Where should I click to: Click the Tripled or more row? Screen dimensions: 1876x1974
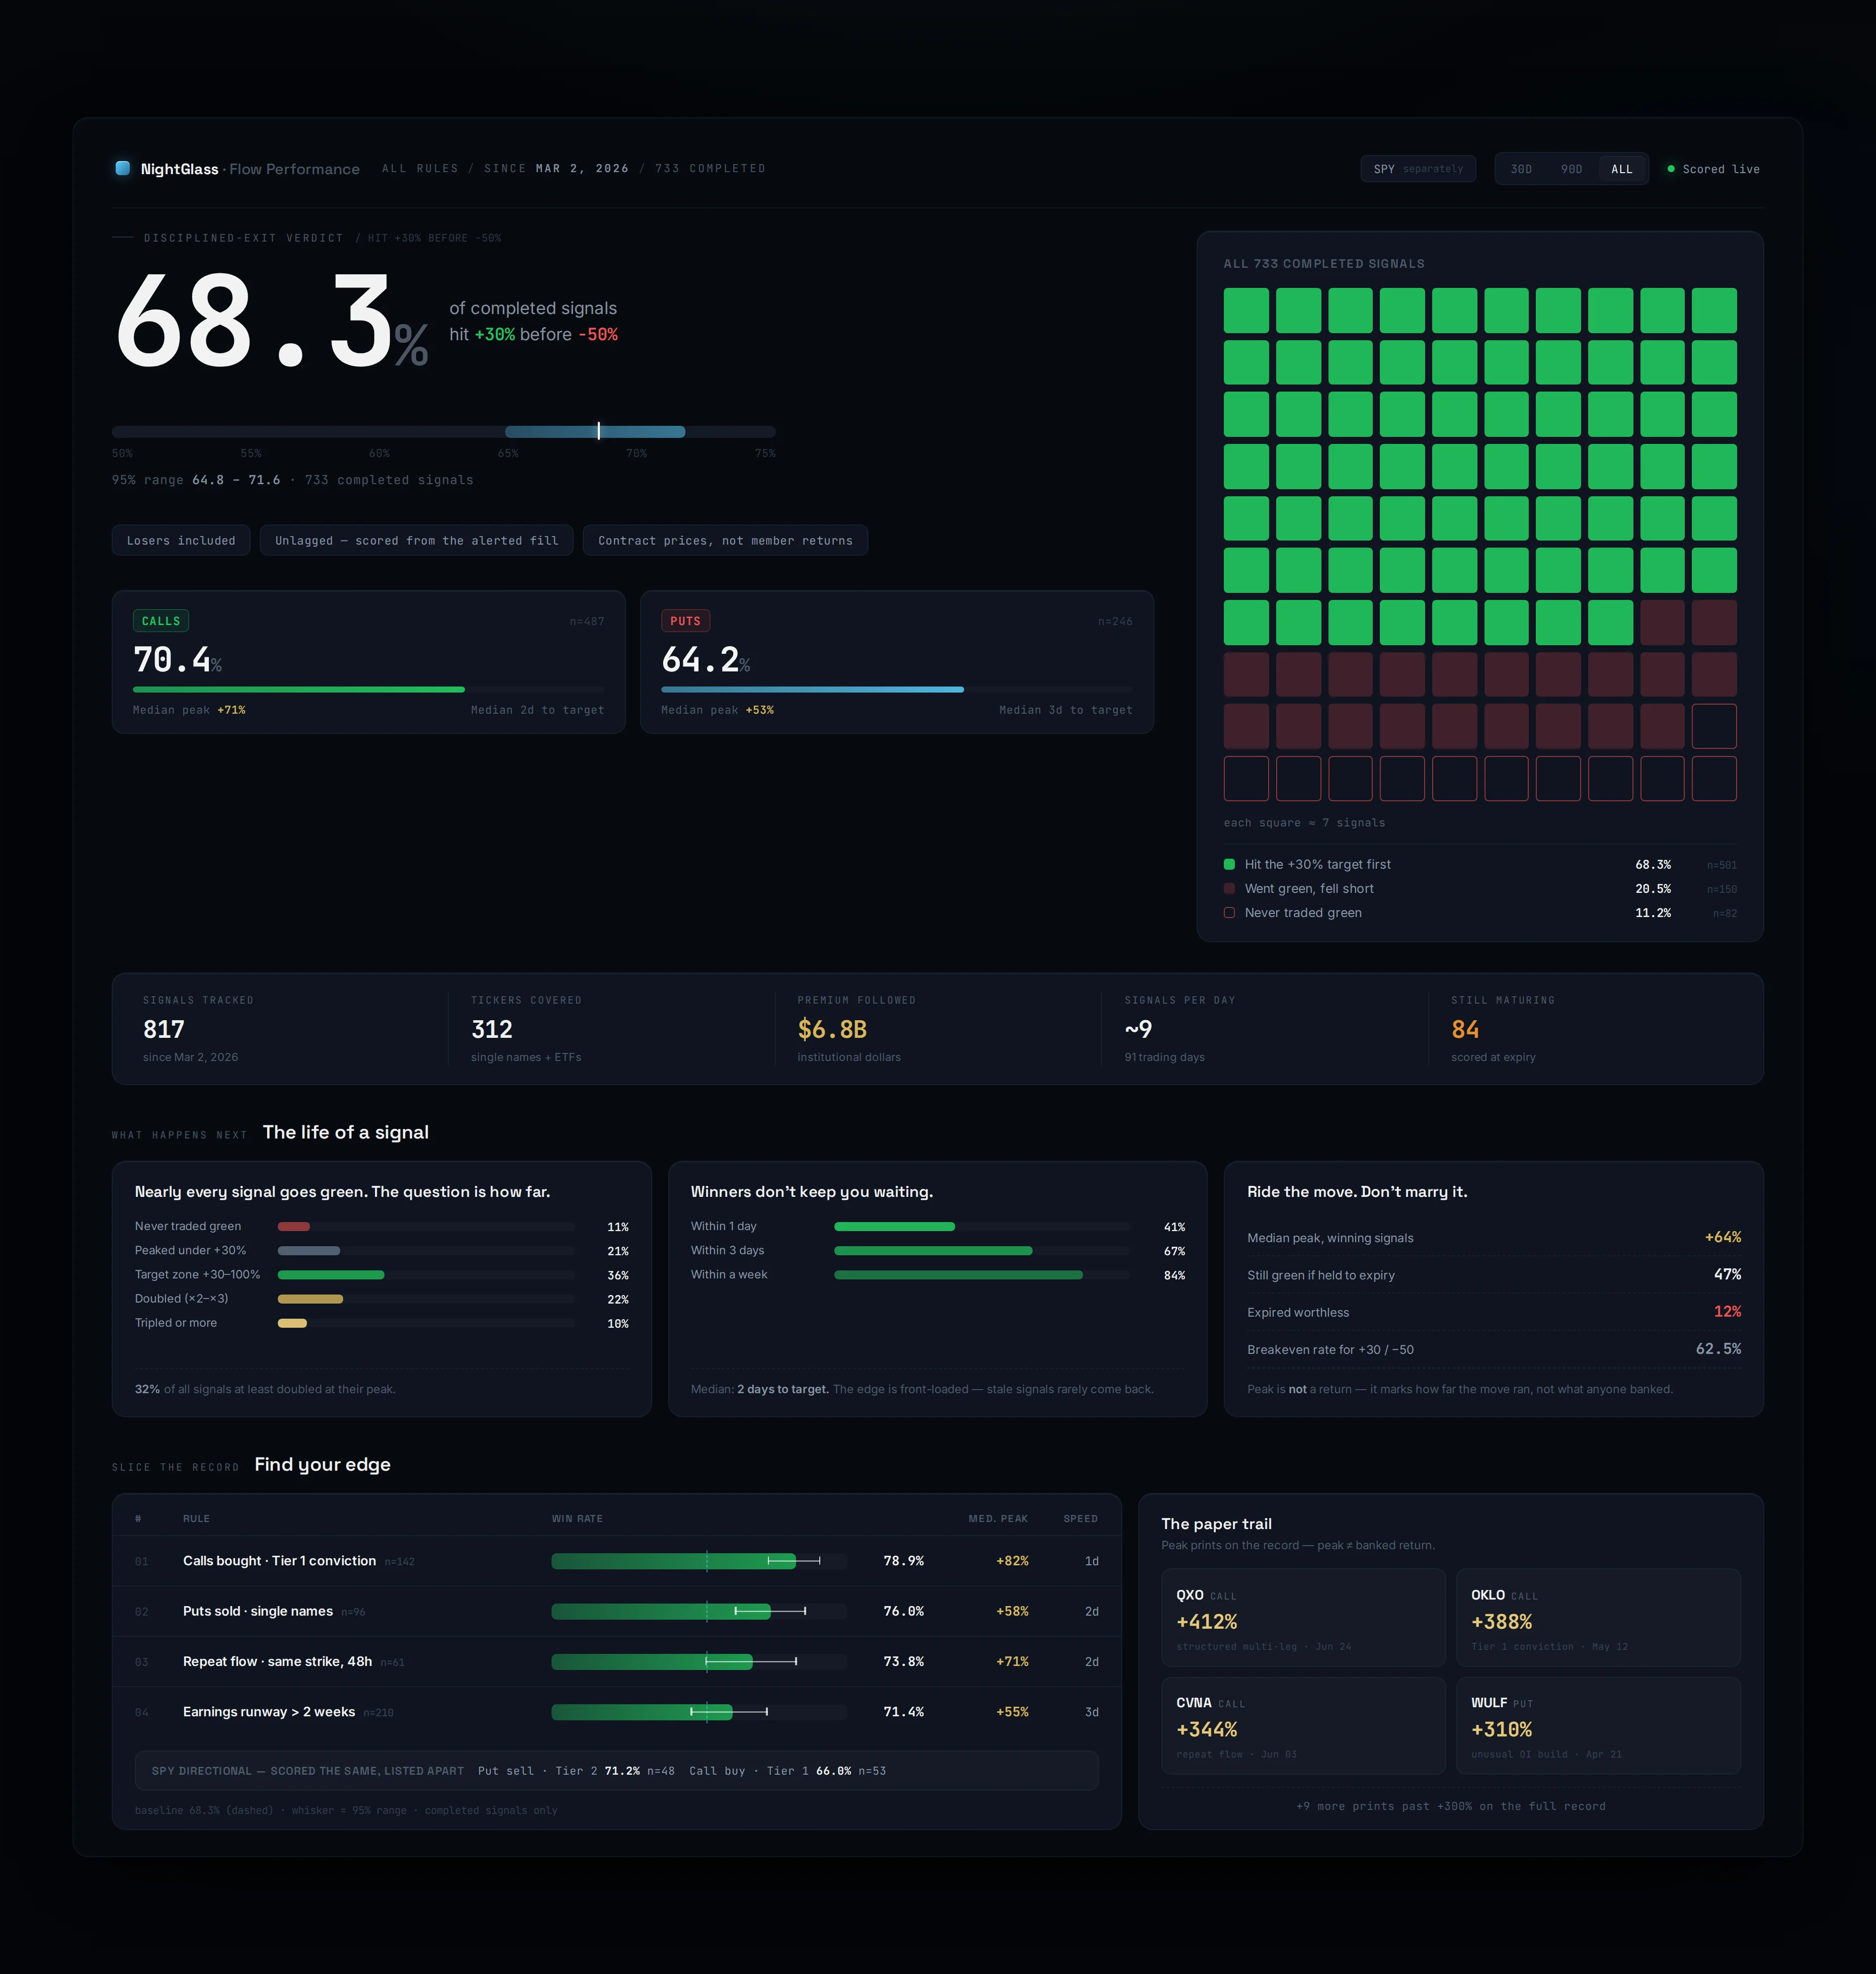tap(381, 1322)
